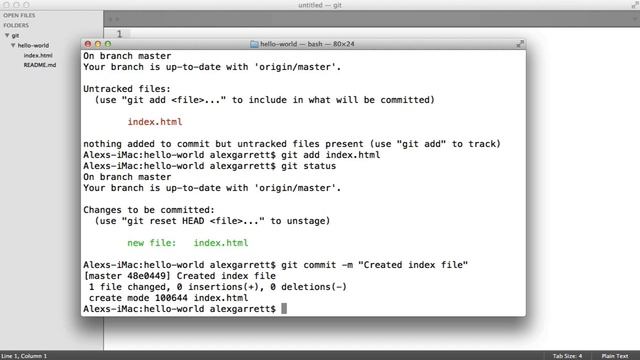Select the git root folder label
The width and height of the screenshot is (640, 360).
point(15,36)
